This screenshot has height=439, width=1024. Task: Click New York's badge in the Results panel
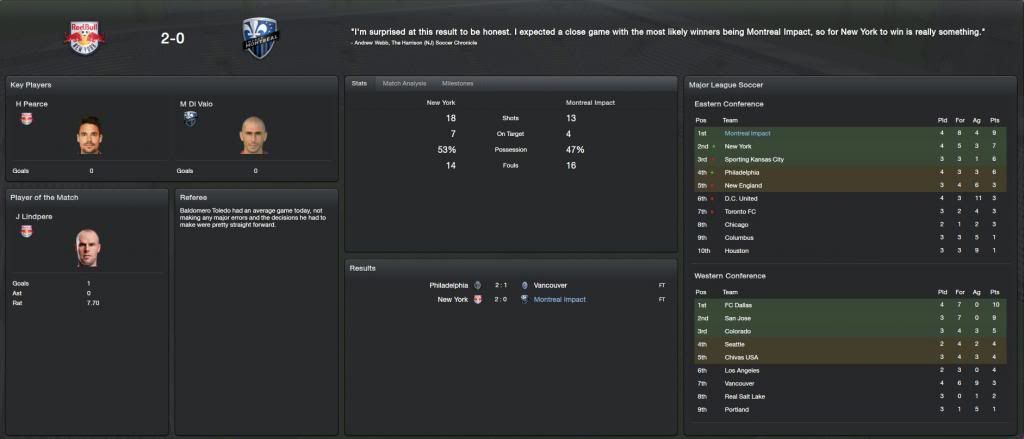click(x=477, y=299)
